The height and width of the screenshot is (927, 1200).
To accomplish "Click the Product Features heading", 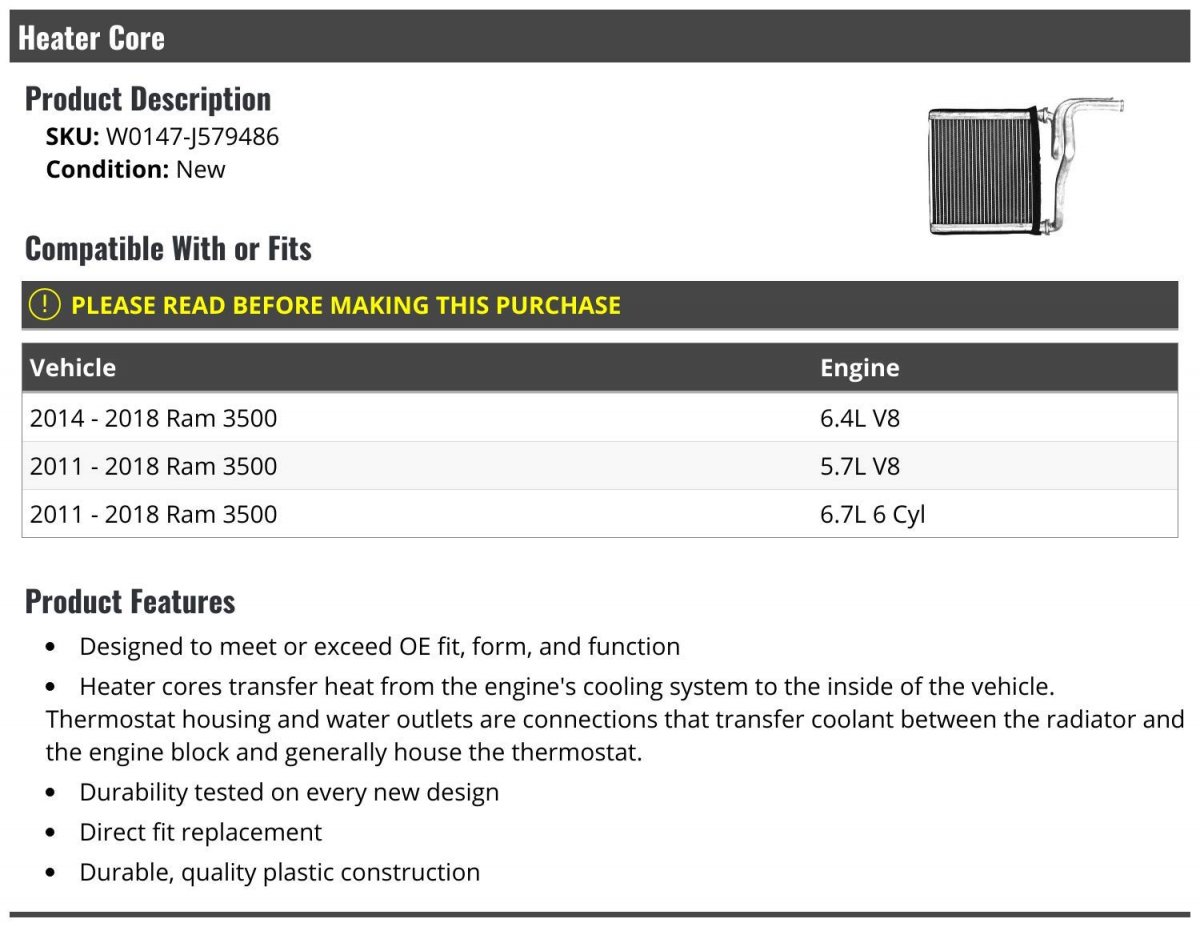I will click(x=130, y=601).
